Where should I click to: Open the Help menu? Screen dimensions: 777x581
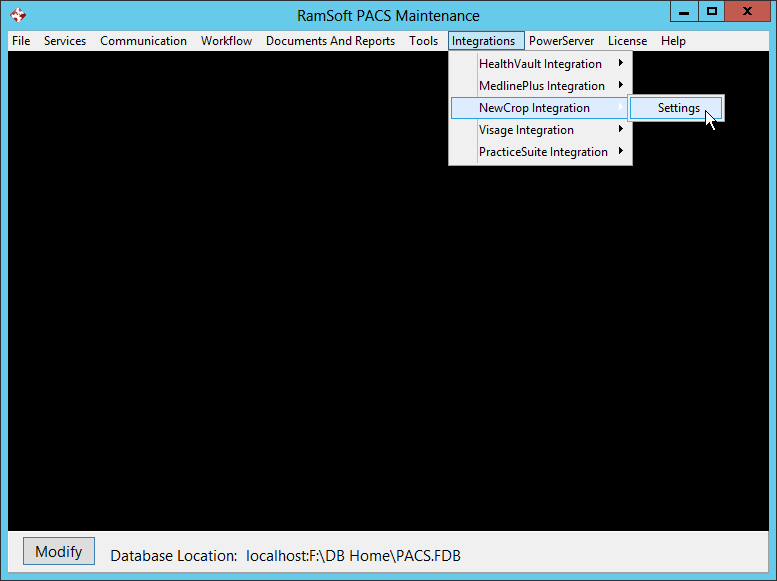pos(673,41)
